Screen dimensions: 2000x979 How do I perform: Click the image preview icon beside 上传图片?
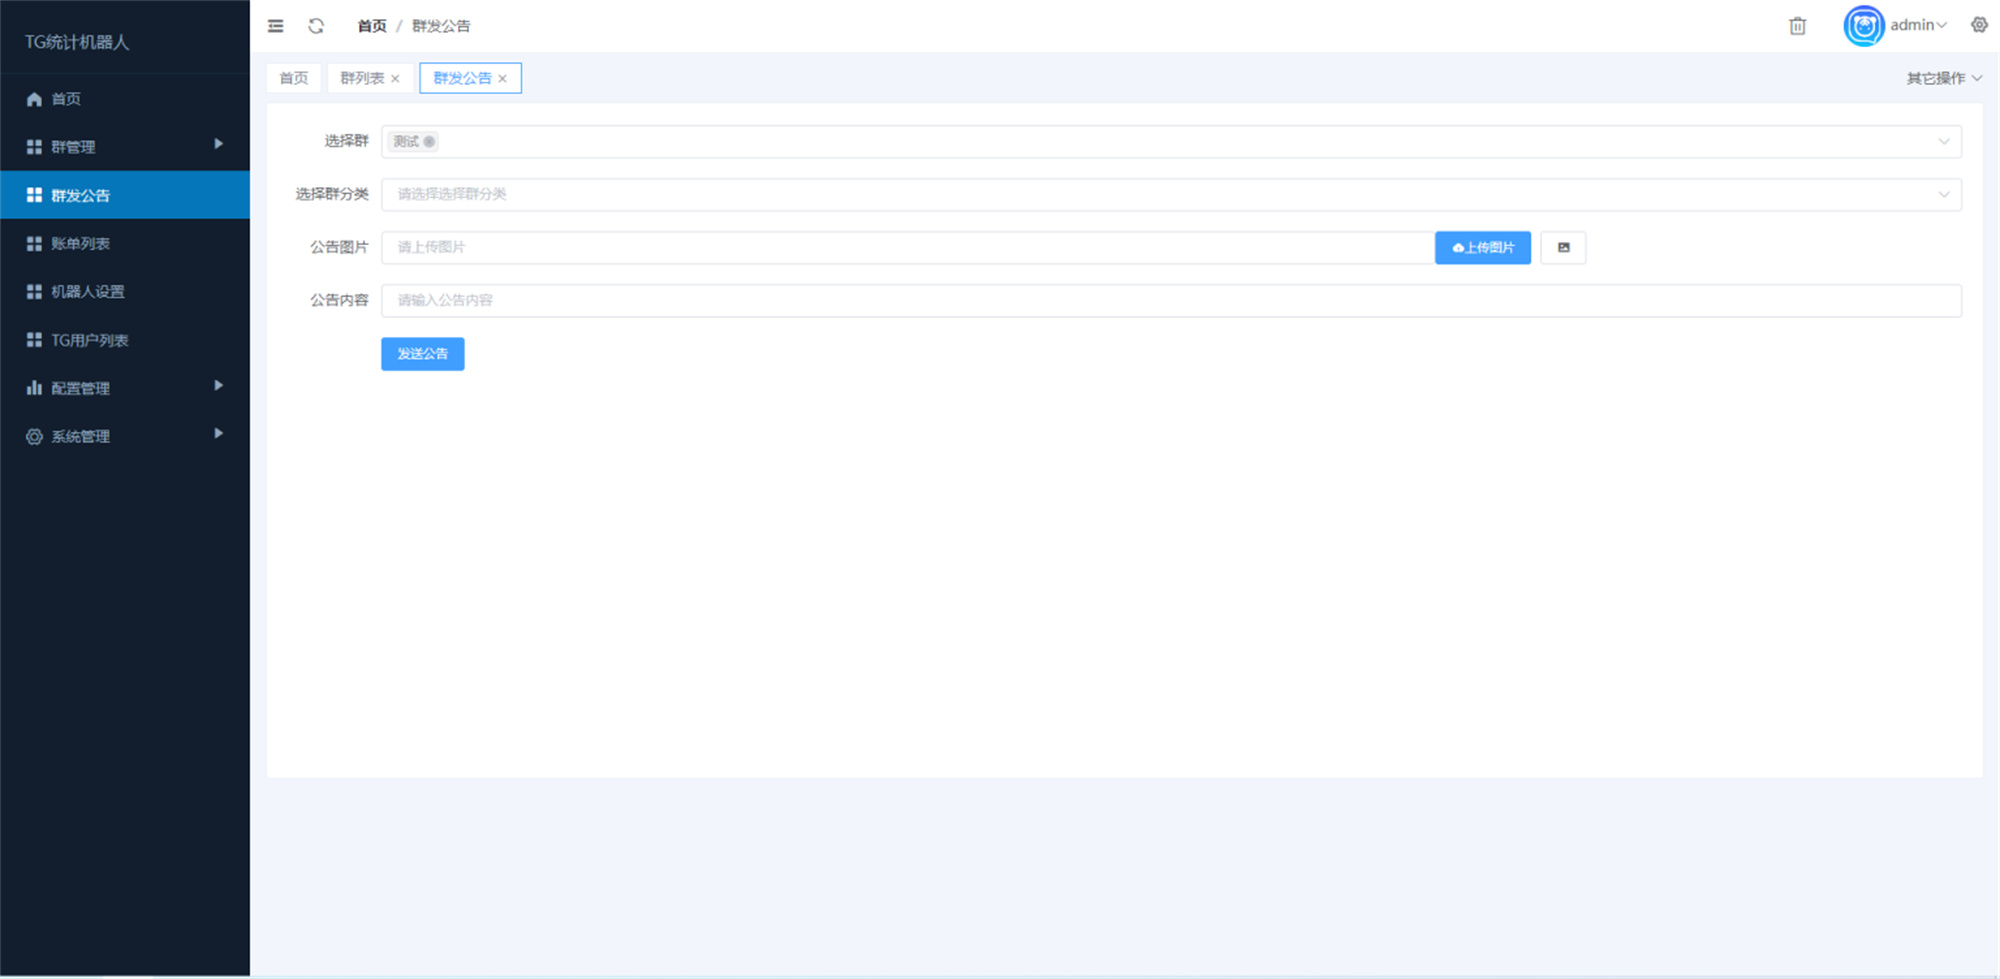[1563, 247]
